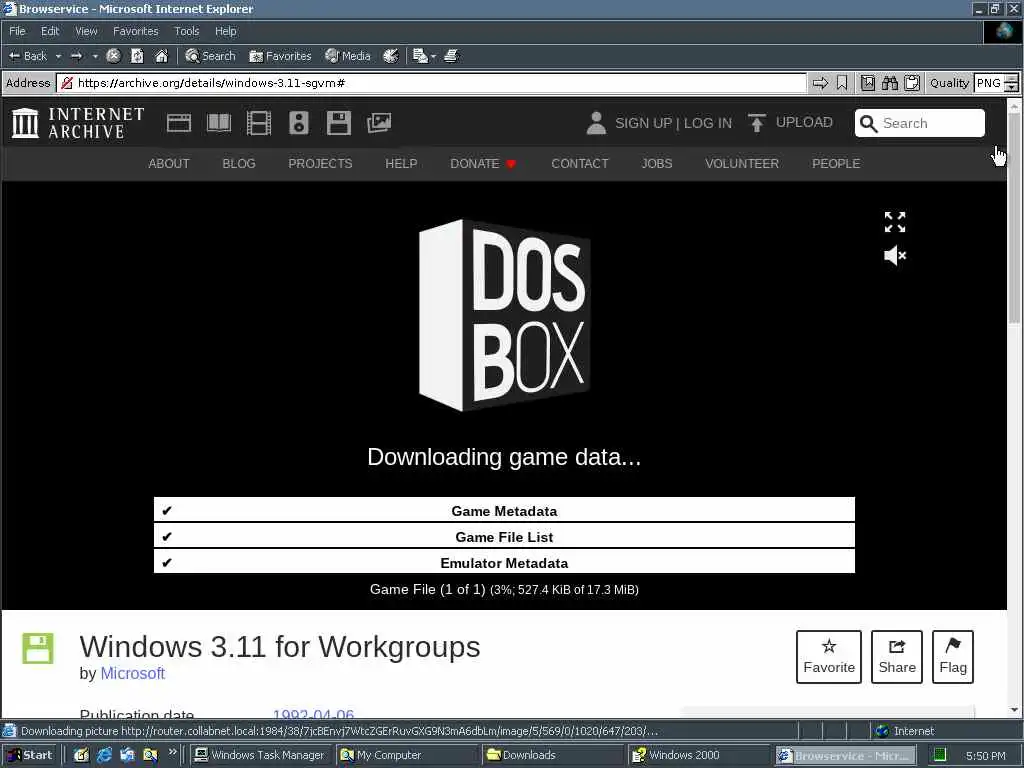Click the Refresh page icon
Viewport: 1024px width, 768px height.
[x=137, y=56]
